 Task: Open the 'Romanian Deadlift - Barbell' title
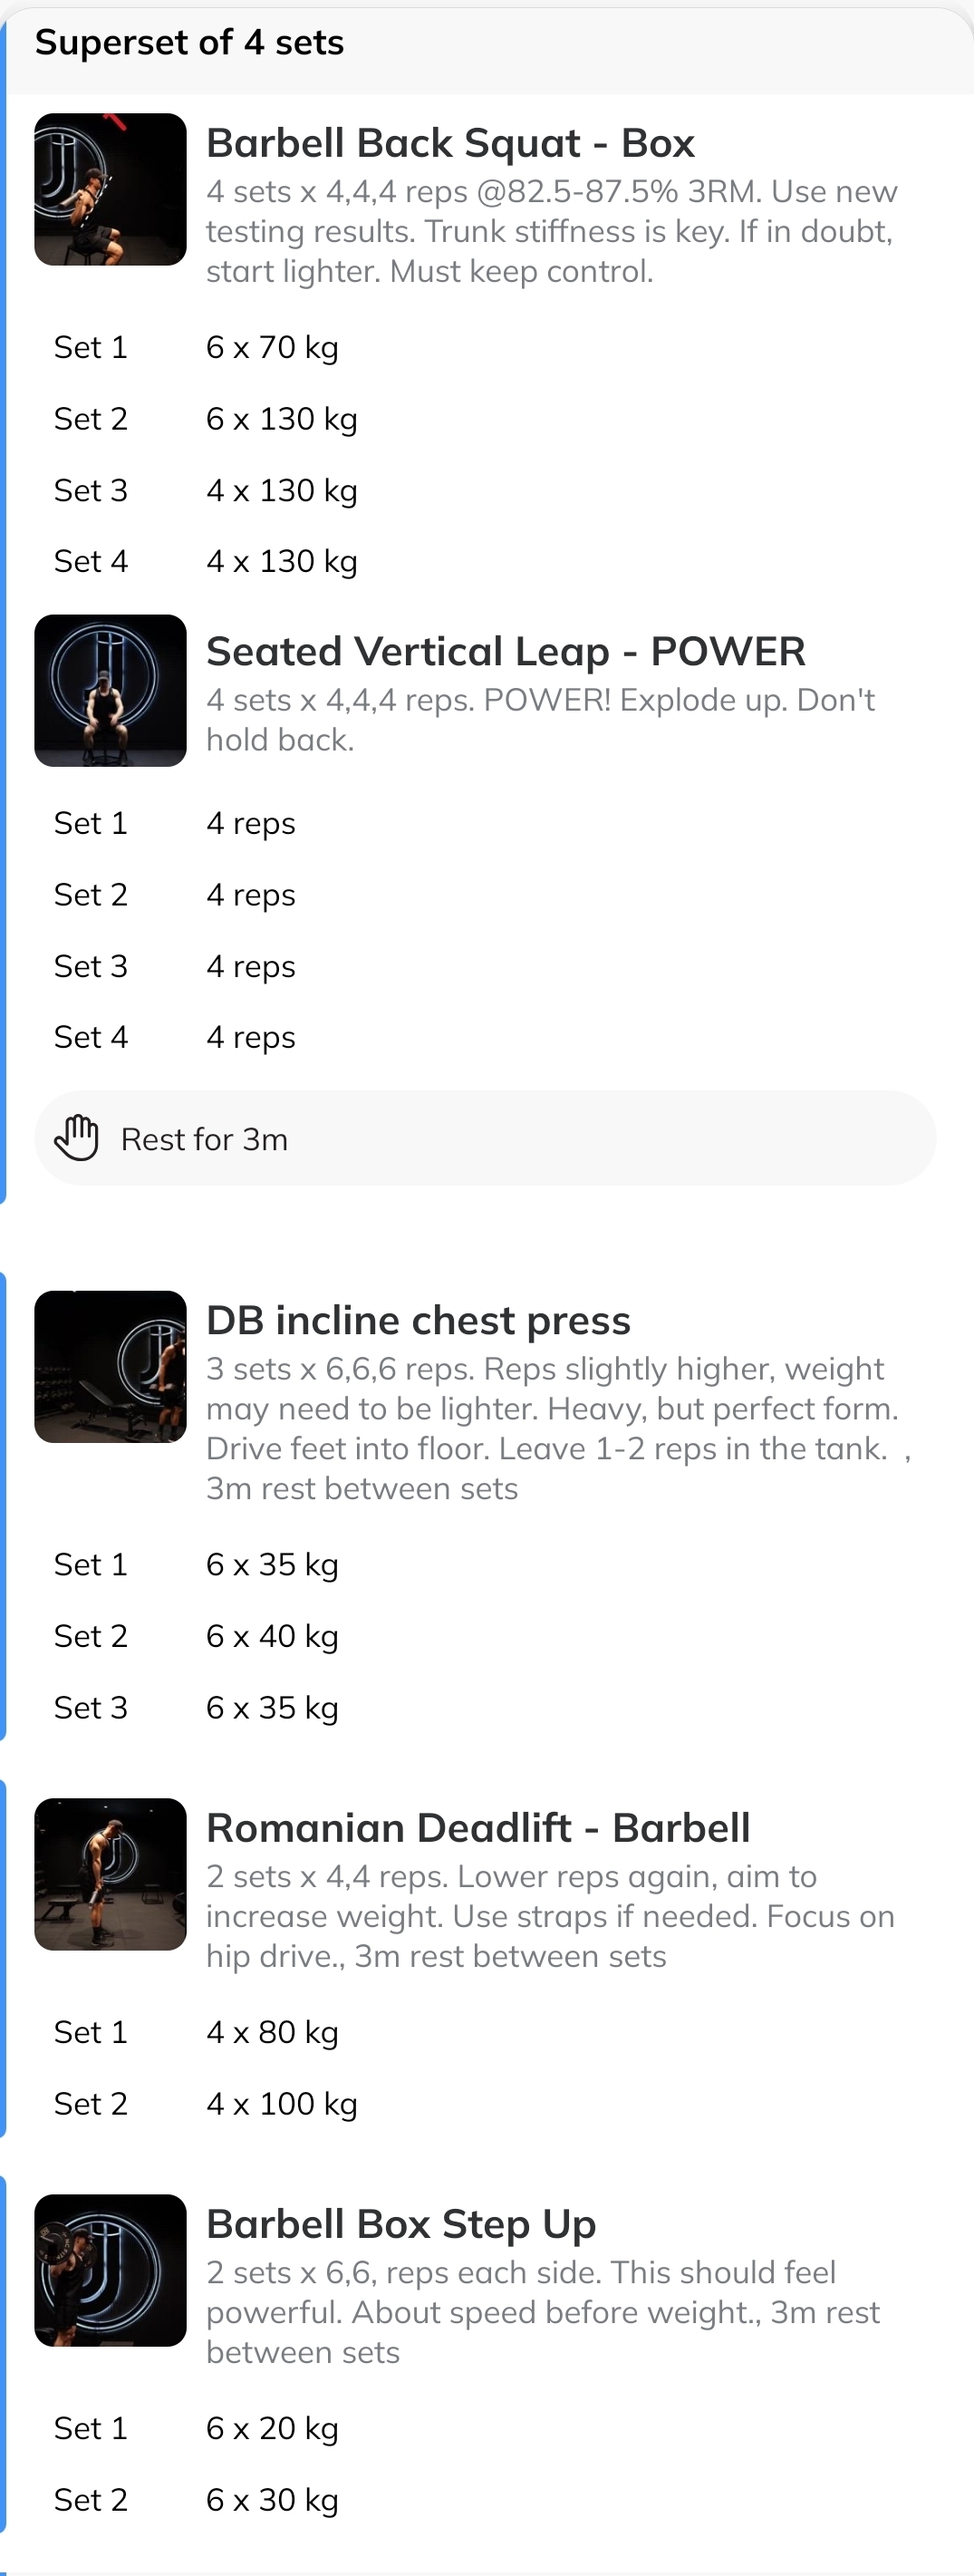pos(478,1827)
